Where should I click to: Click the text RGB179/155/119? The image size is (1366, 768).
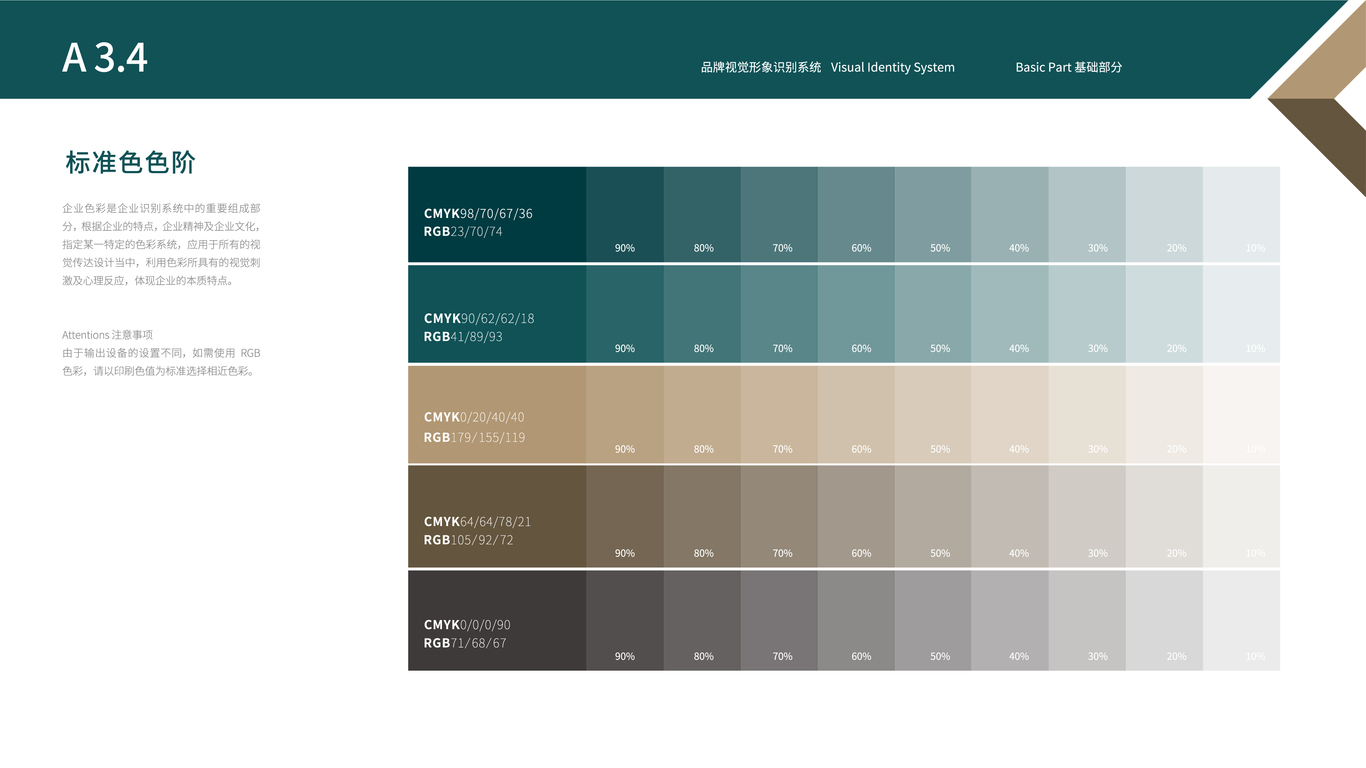click(474, 437)
